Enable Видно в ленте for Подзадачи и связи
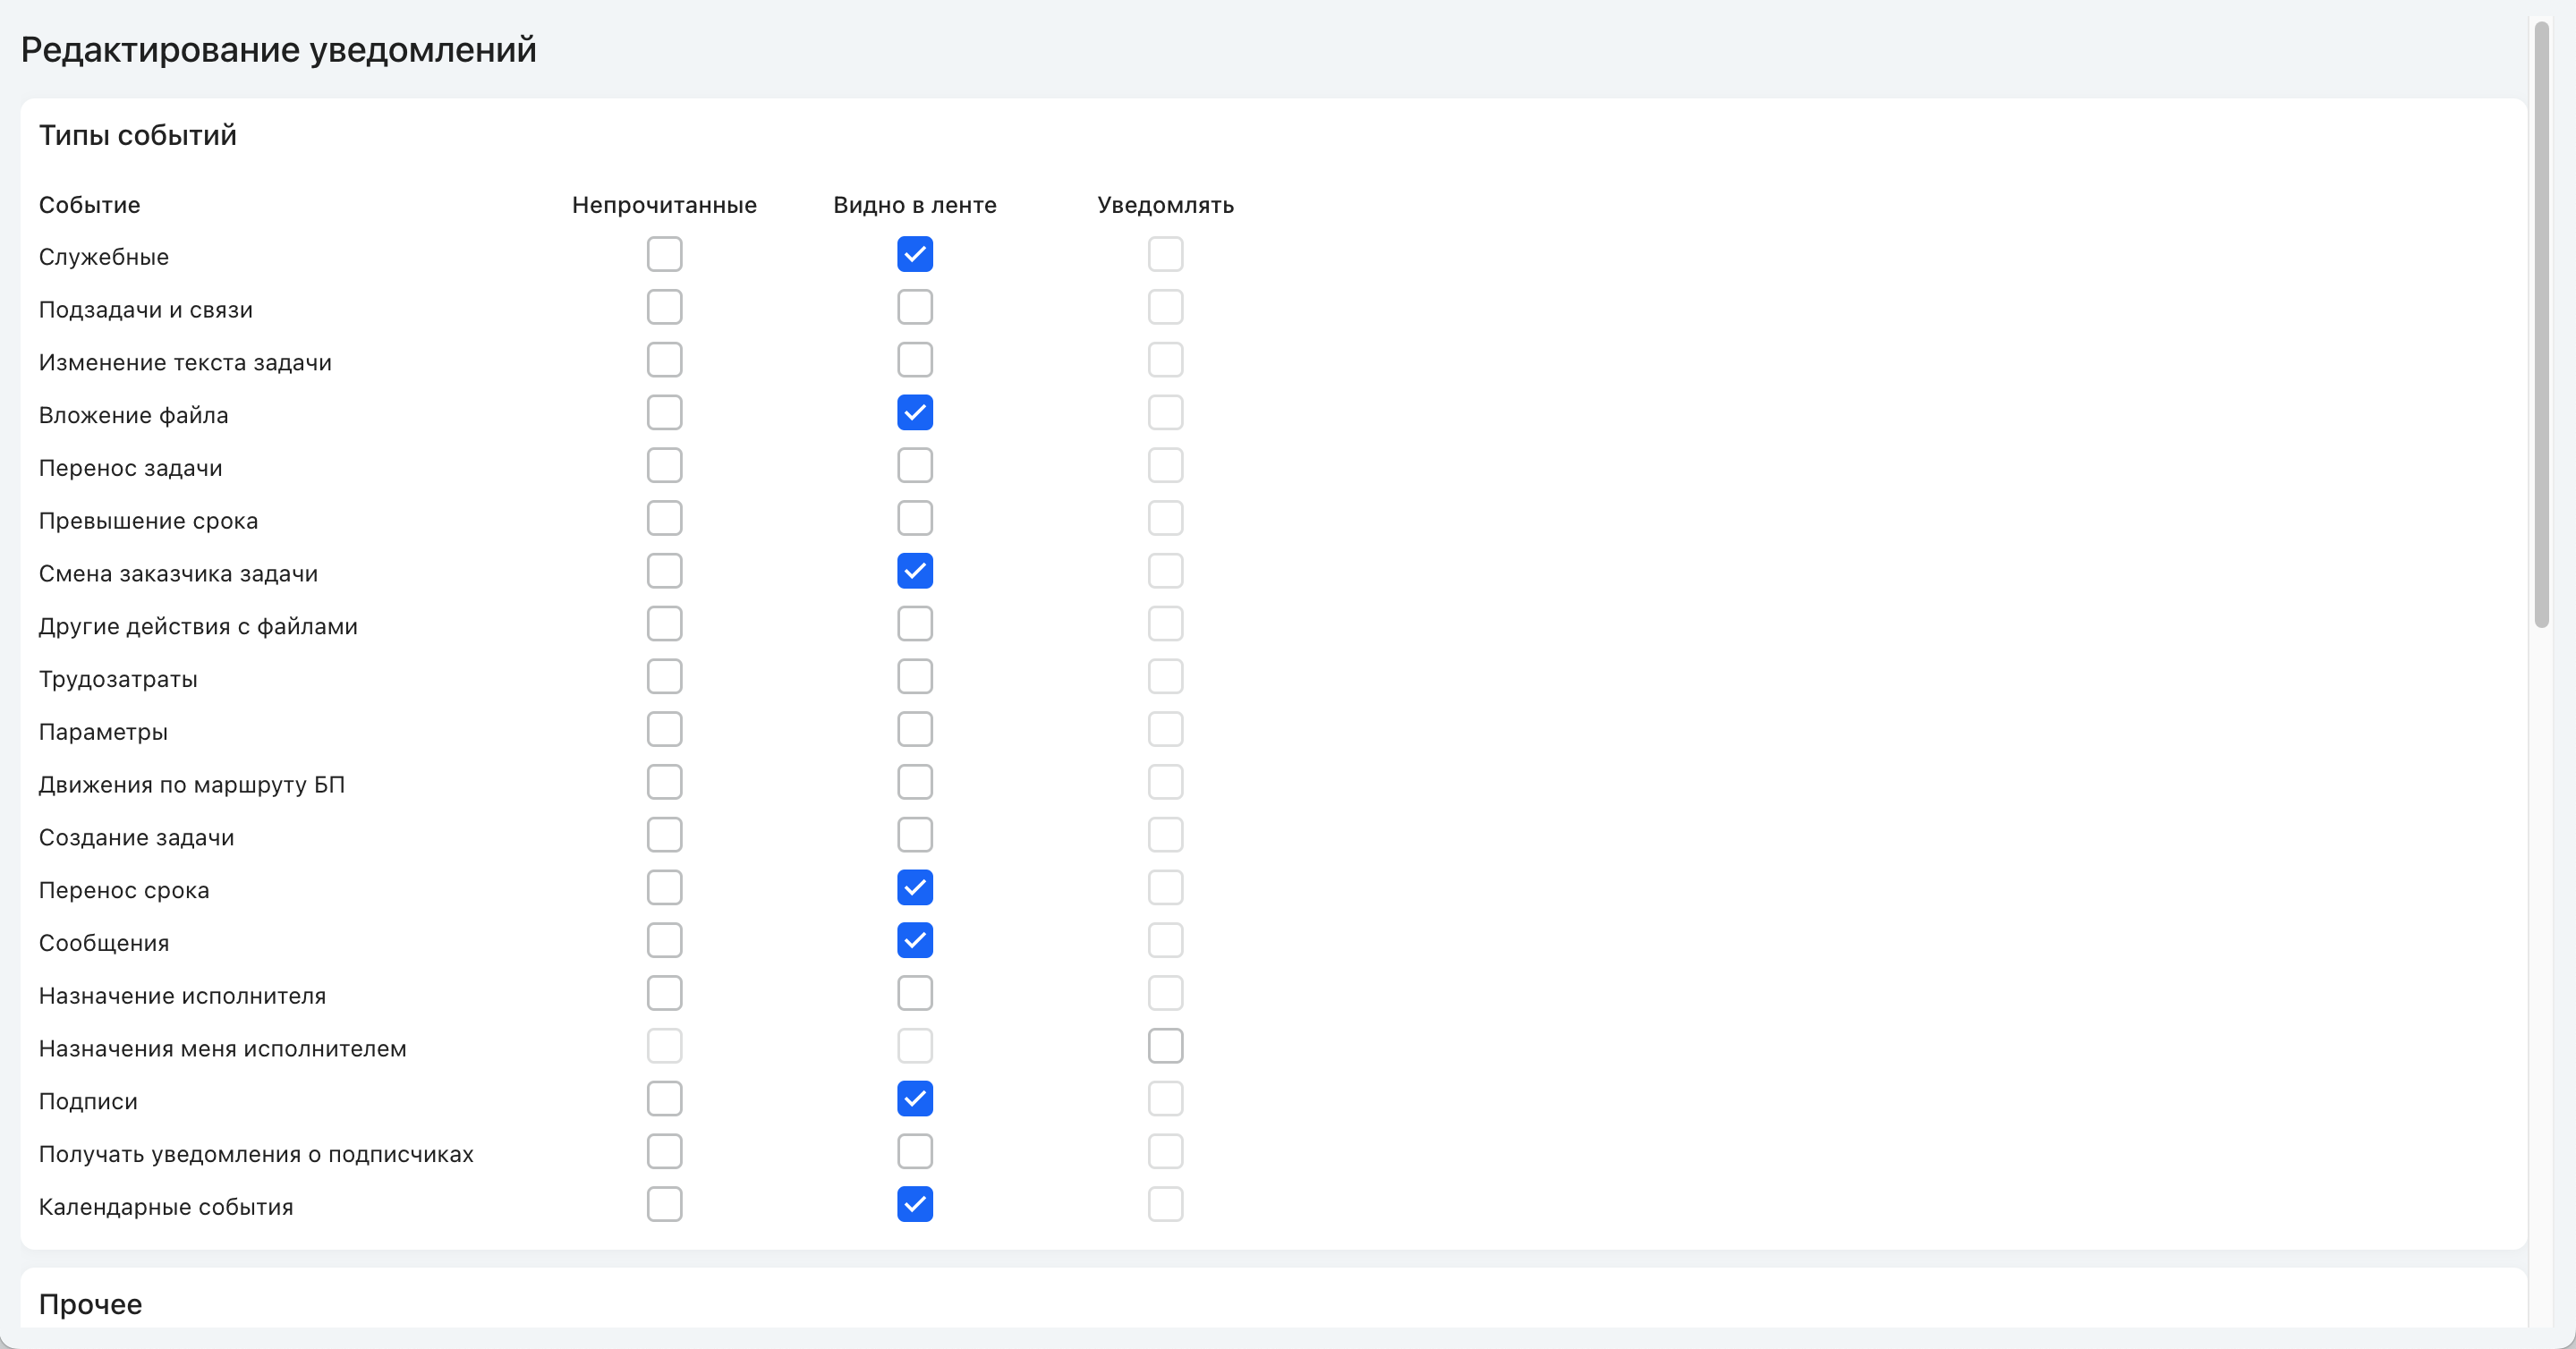The height and width of the screenshot is (1349, 2576). pos(915,307)
